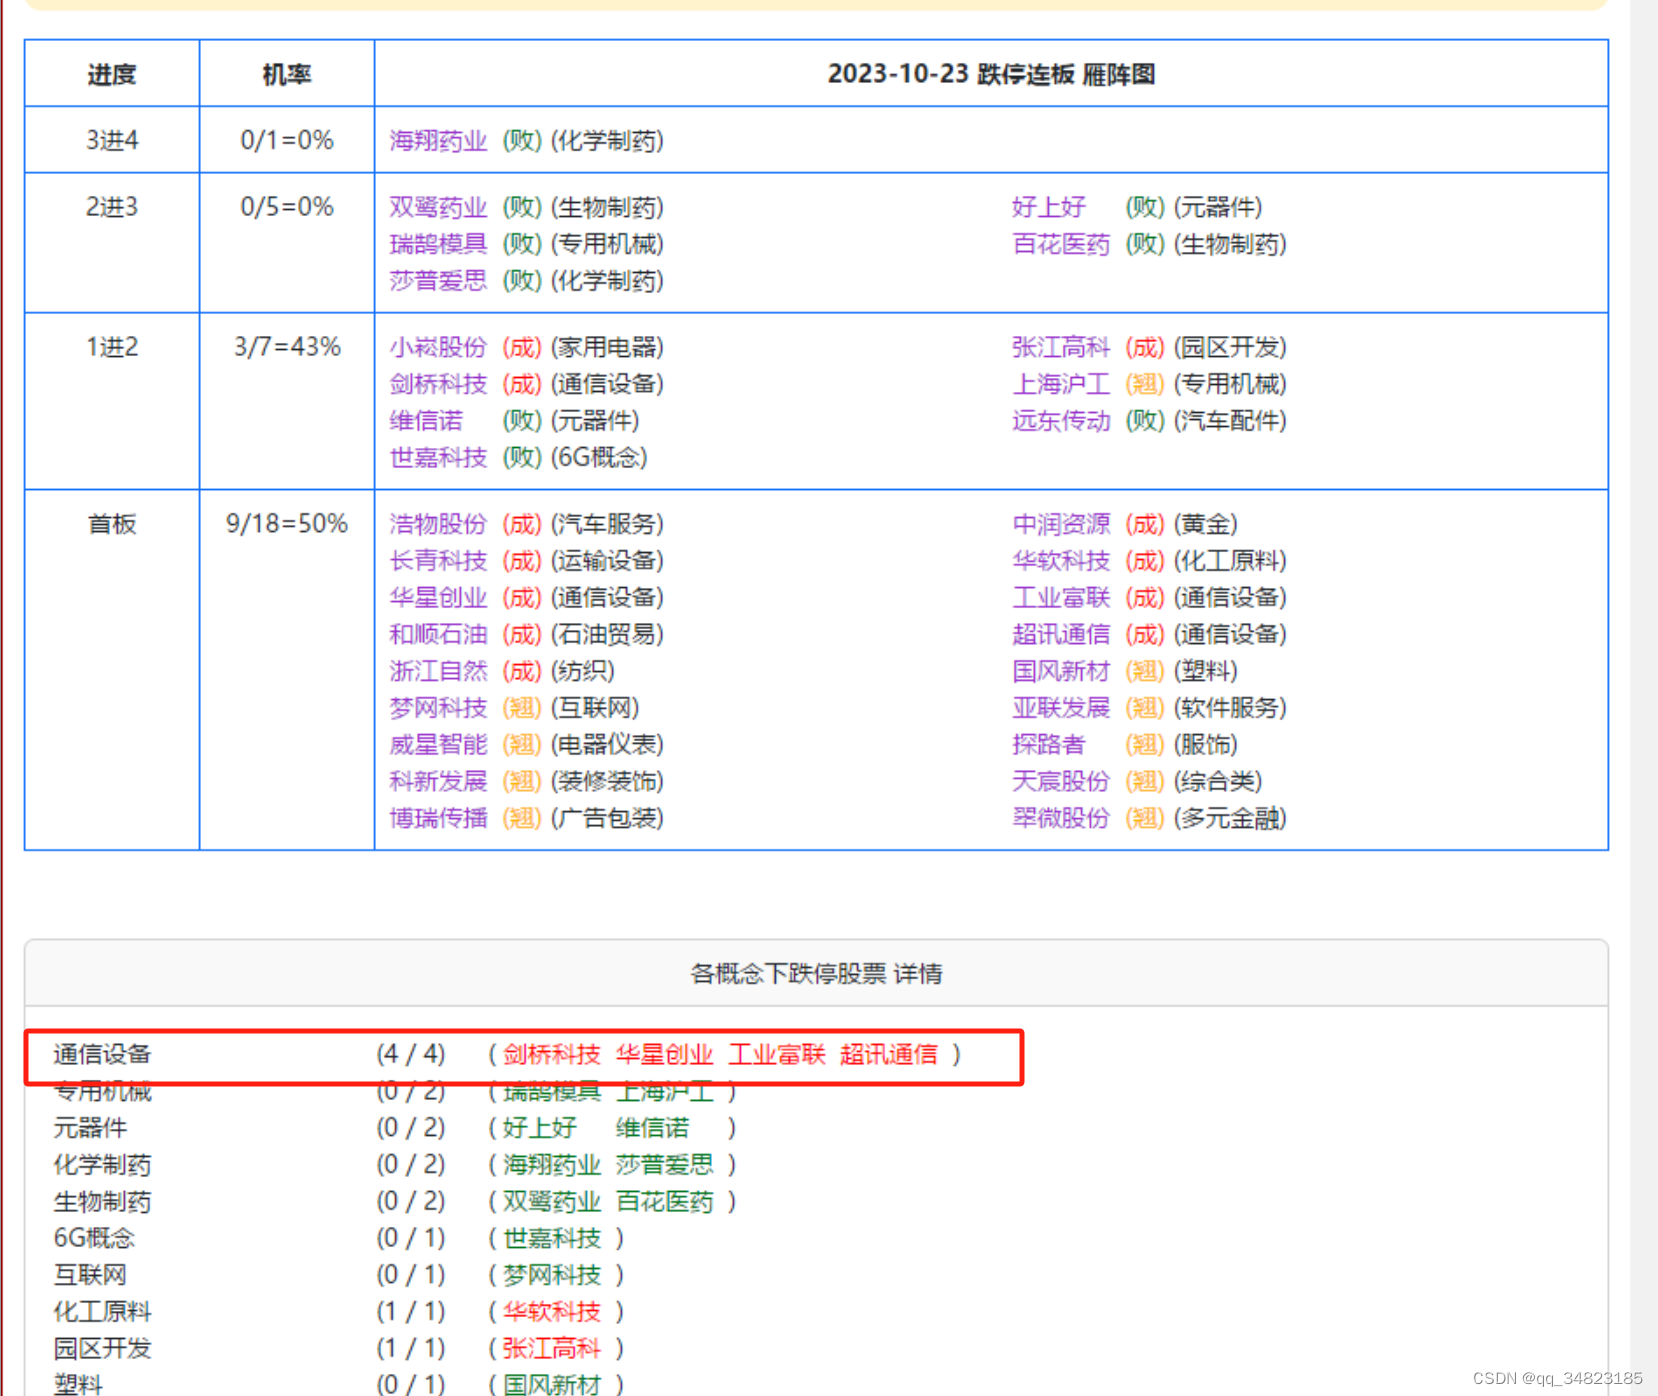This screenshot has height=1396, width=1658.
Task: Click the (软件服务) industry text
Action: point(1230,708)
